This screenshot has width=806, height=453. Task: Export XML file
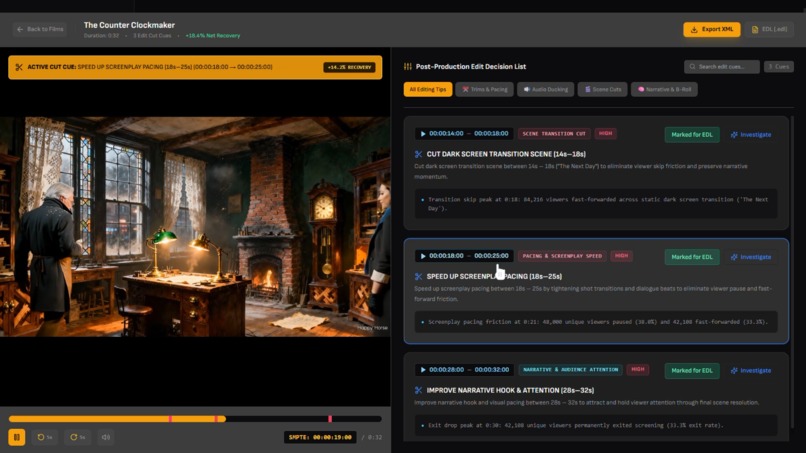pos(711,29)
